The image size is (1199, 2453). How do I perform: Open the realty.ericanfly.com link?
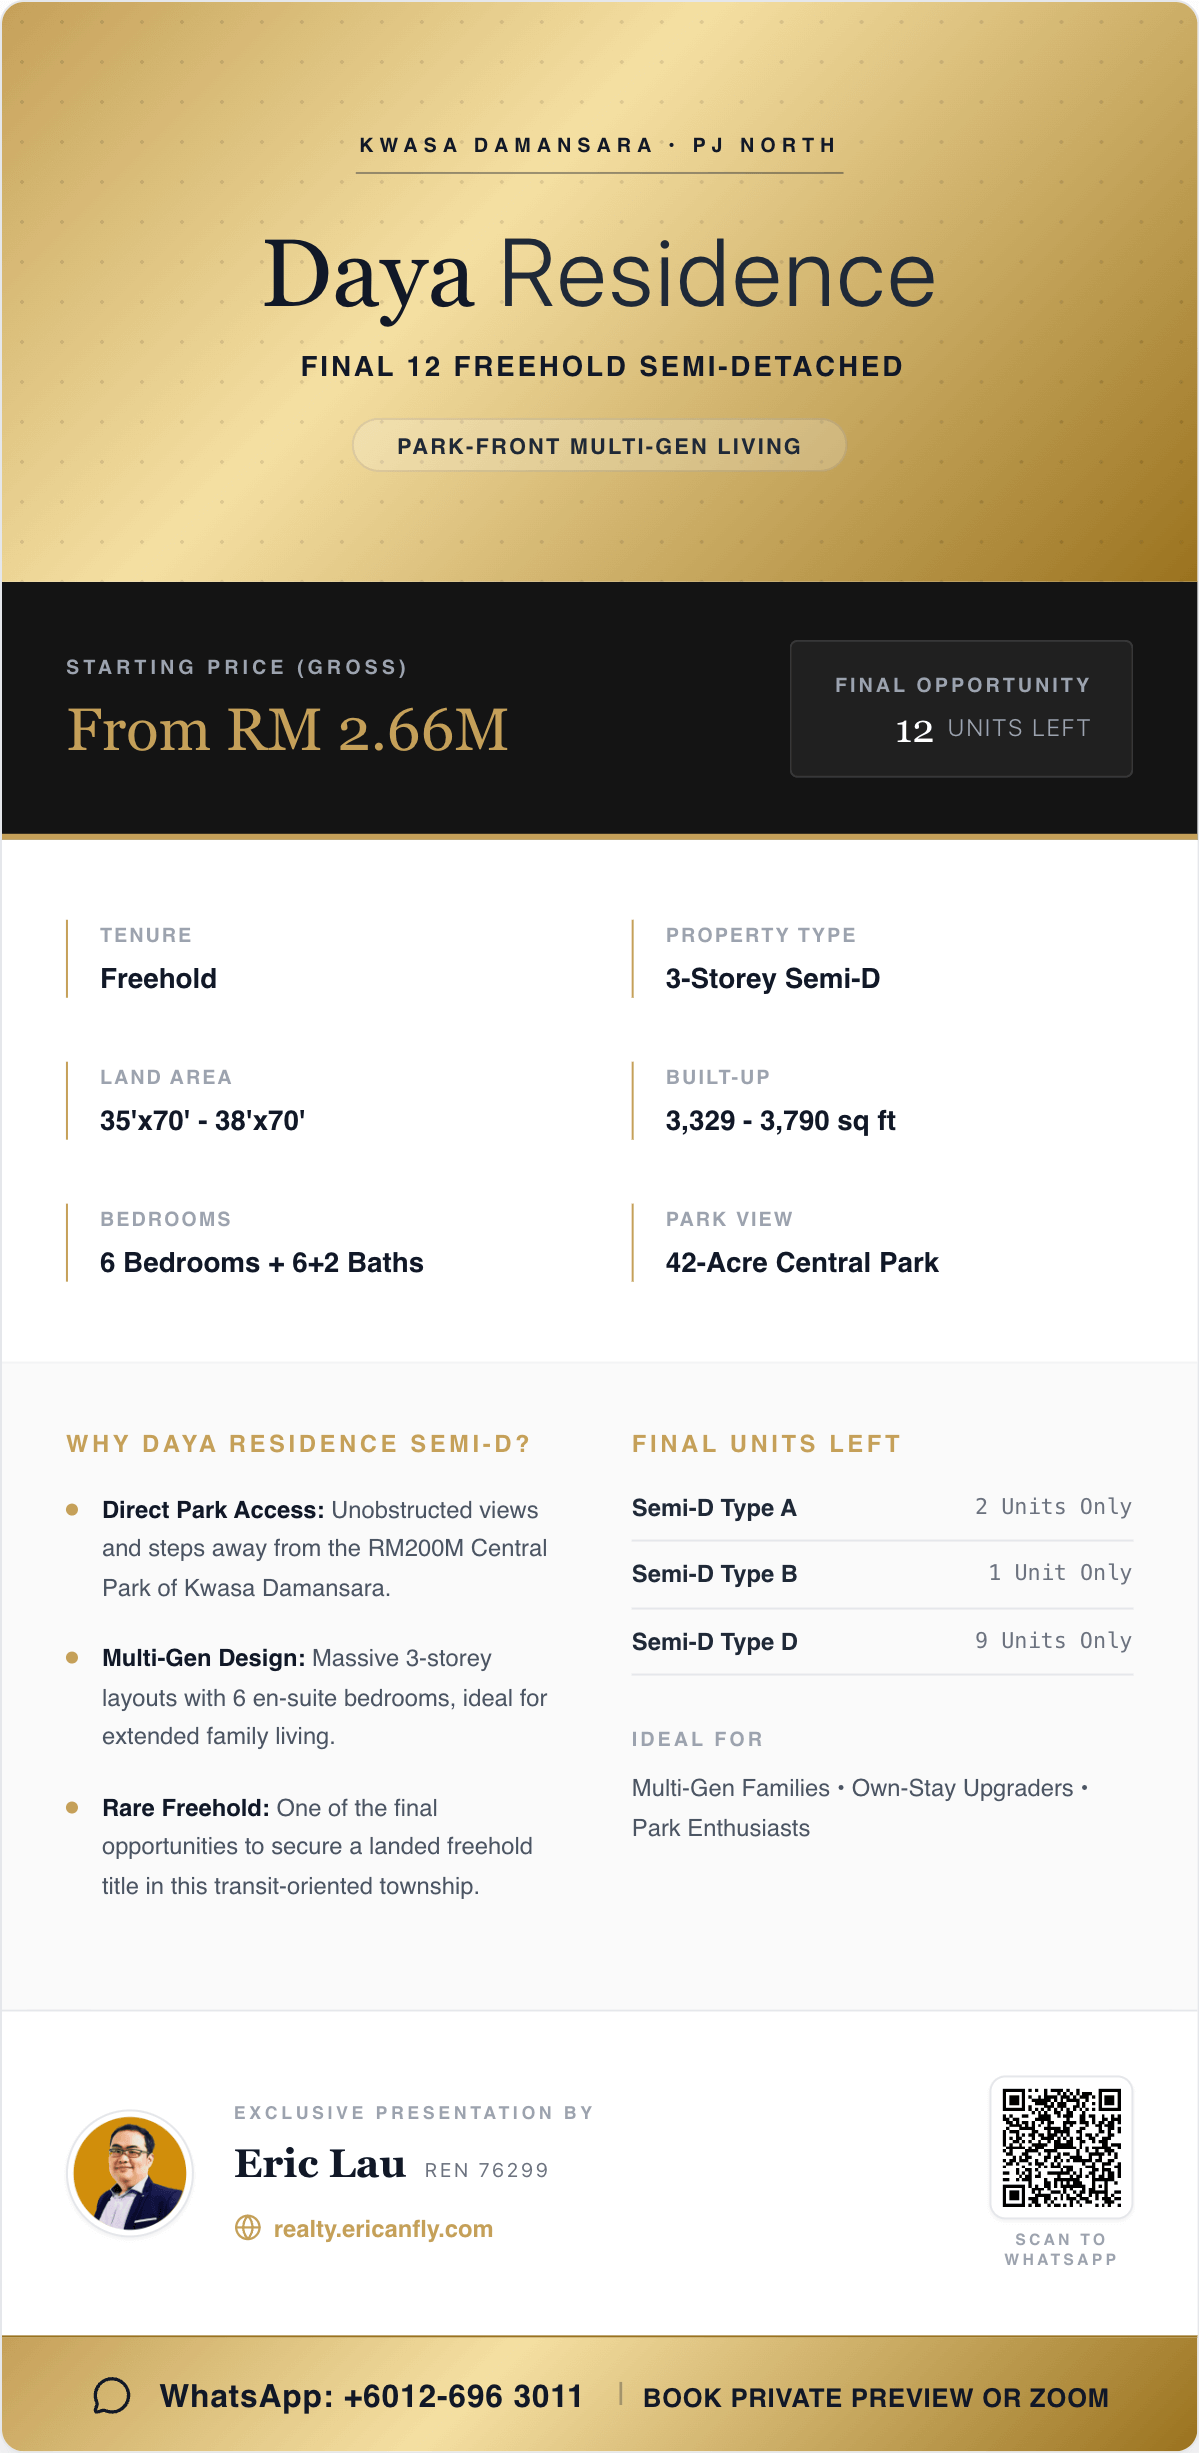coord(383,2229)
